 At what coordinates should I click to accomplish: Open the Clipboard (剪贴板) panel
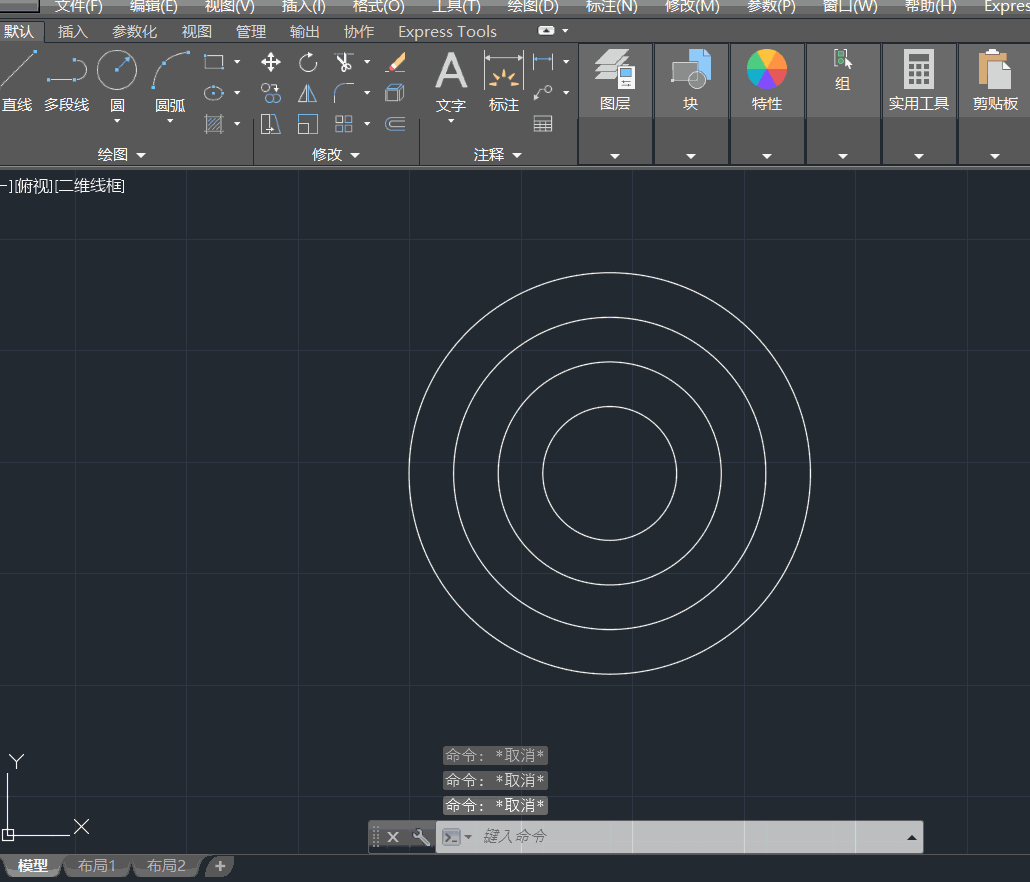[x=995, y=80]
